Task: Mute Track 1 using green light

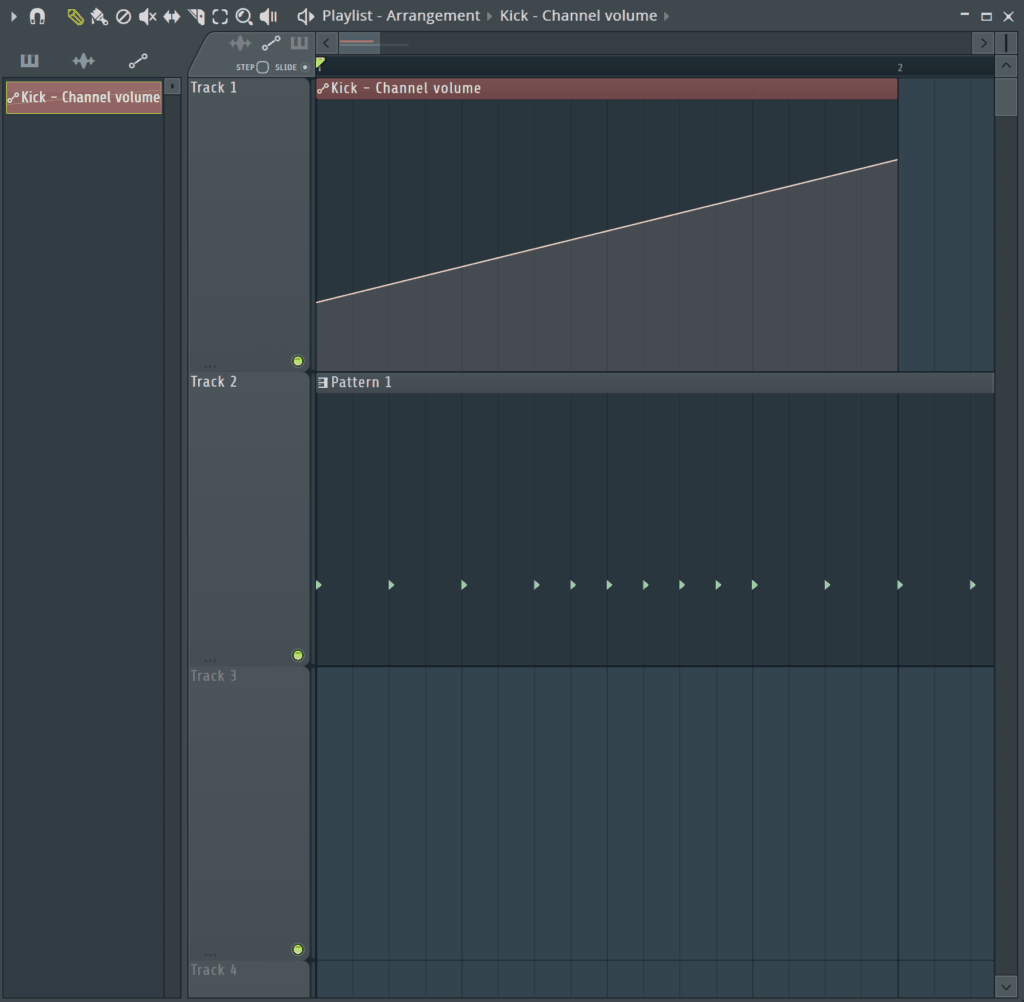Action: [x=297, y=361]
